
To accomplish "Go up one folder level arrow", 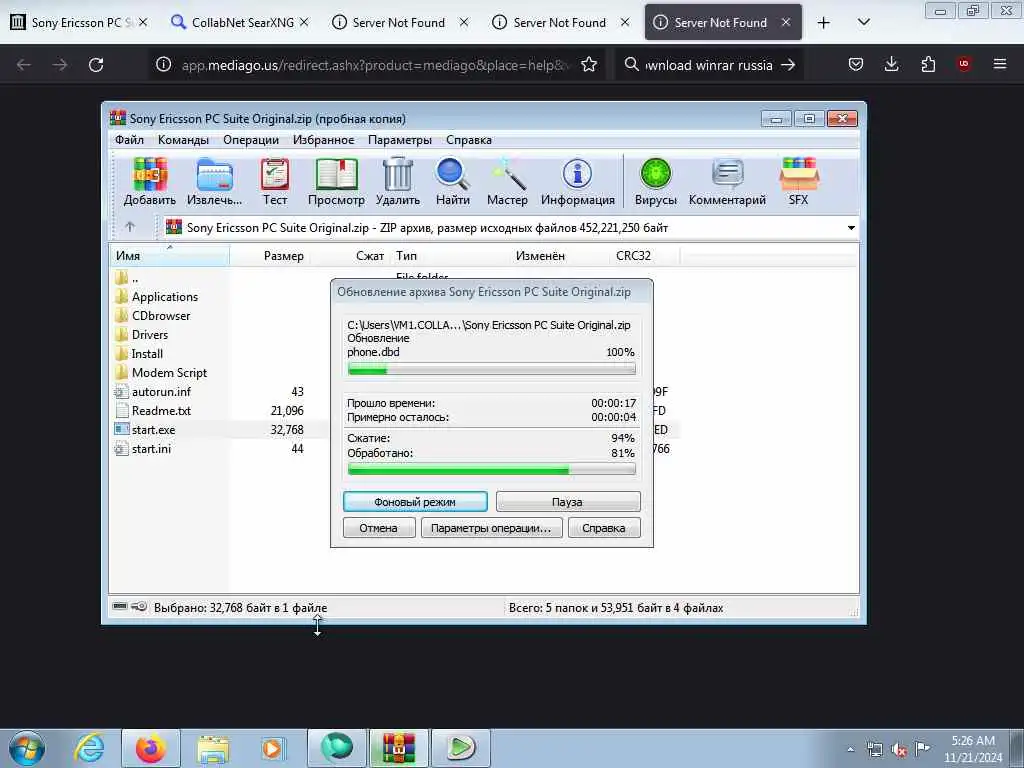I will click(130, 227).
